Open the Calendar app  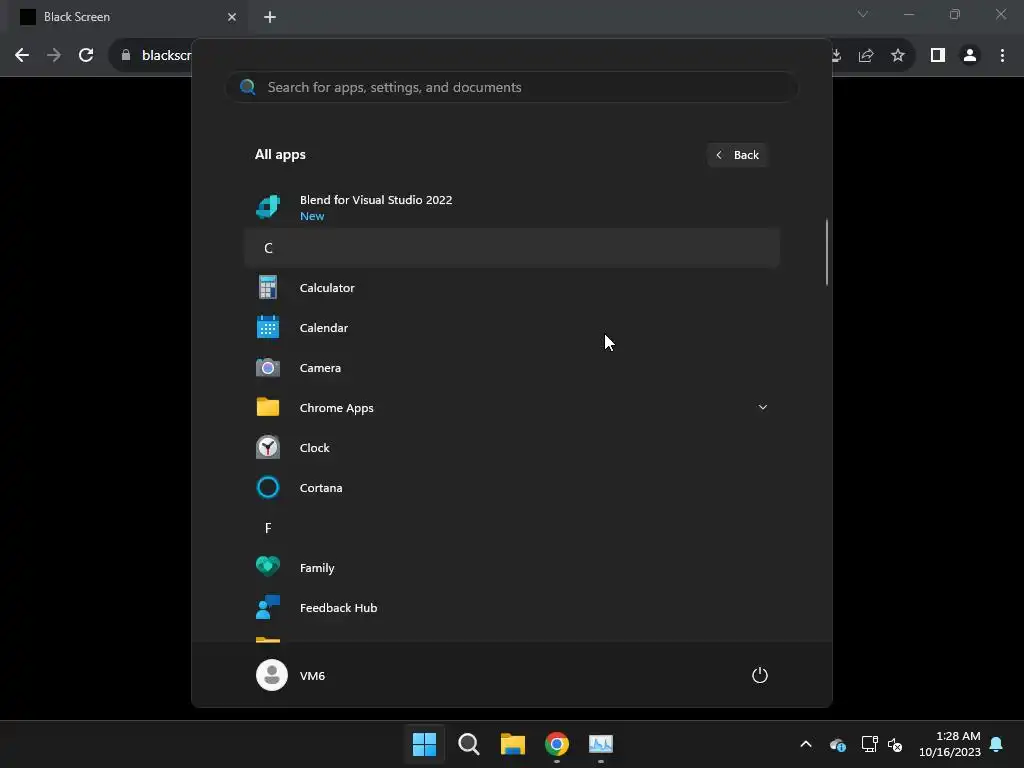pos(511,327)
